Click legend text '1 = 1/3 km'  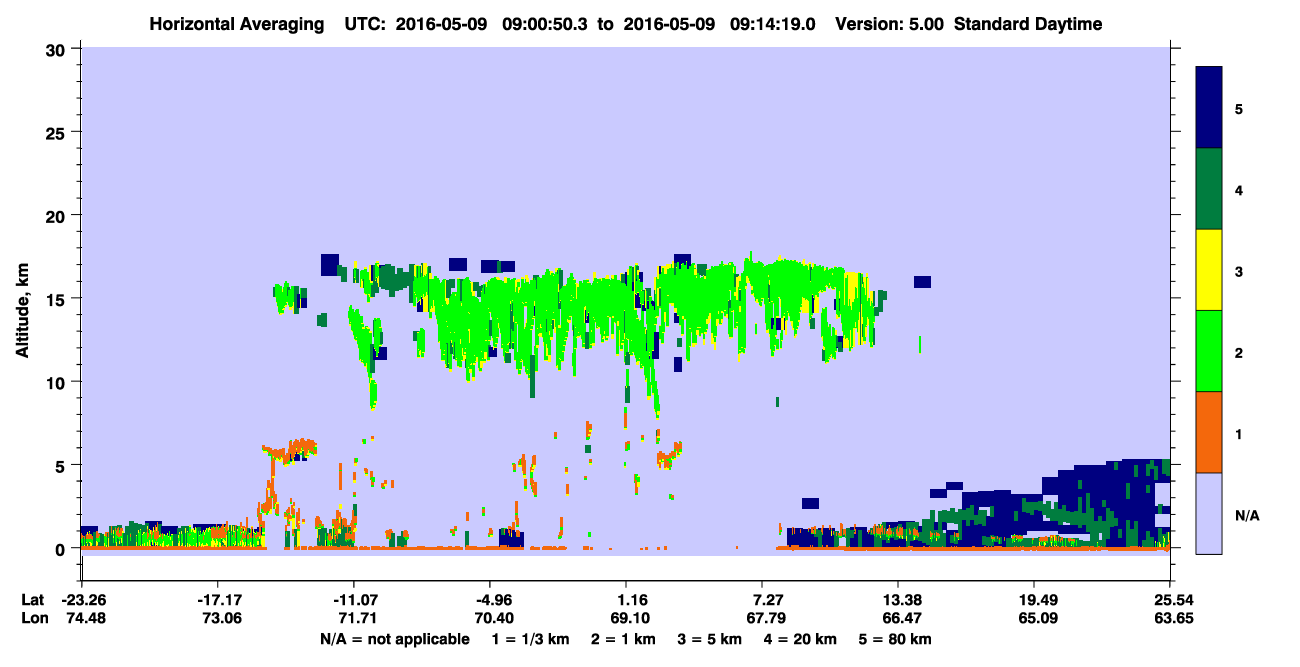[x=531, y=639]
